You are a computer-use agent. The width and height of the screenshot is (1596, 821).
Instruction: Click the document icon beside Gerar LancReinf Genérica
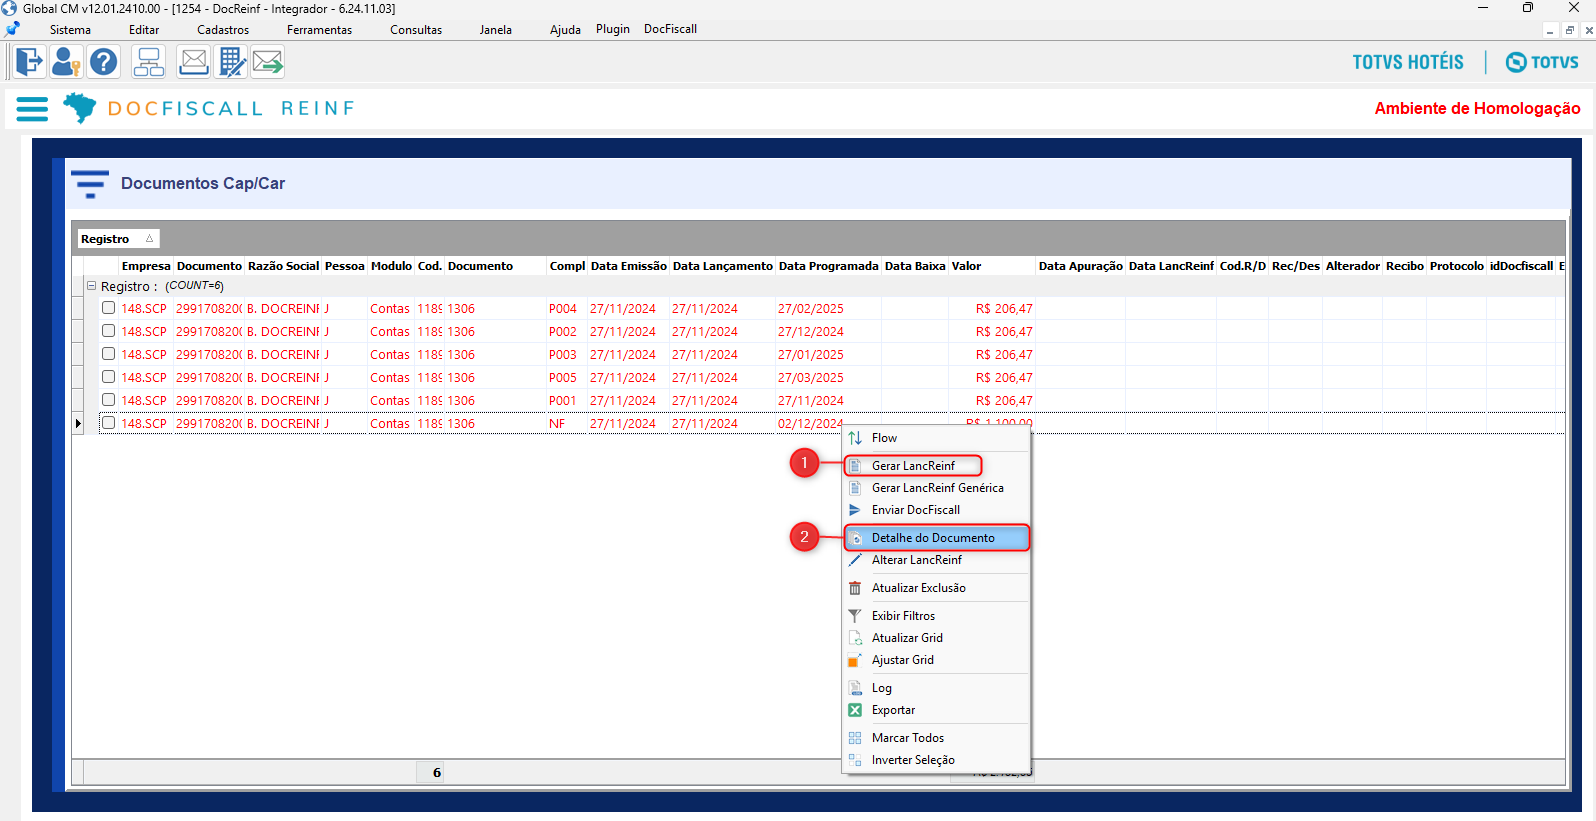point(855,488)
